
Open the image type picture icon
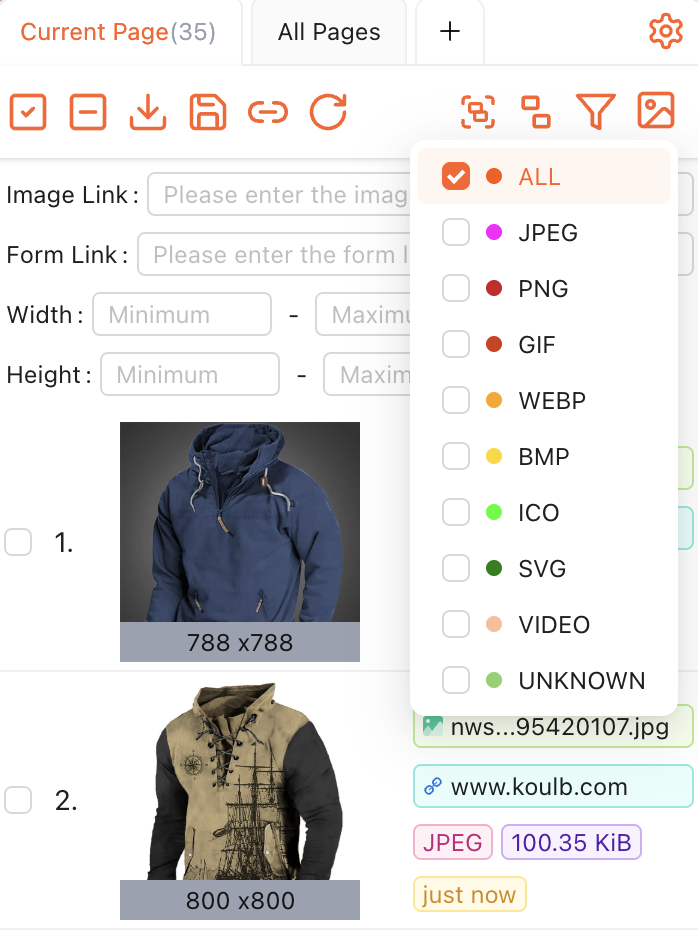point(656,111)
